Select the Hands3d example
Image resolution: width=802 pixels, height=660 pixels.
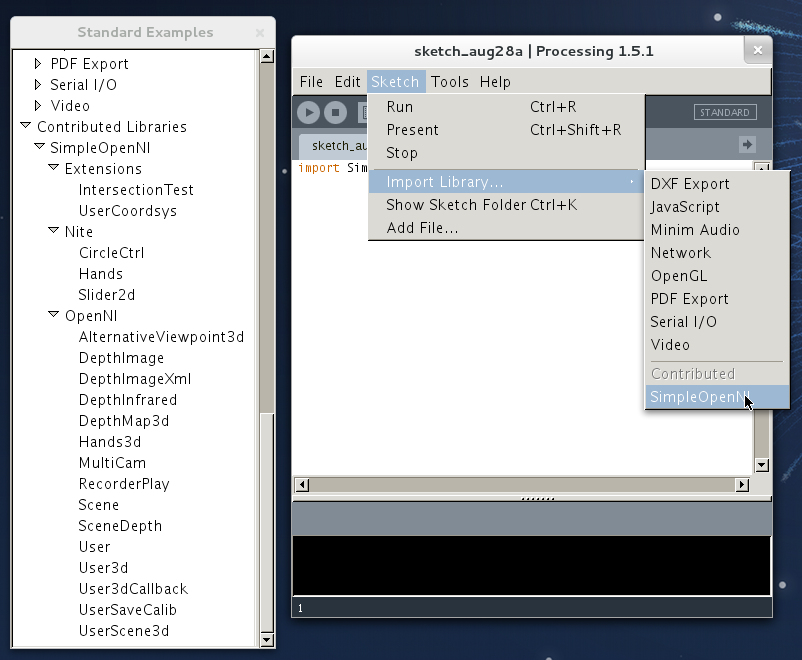tap(110, 442)
